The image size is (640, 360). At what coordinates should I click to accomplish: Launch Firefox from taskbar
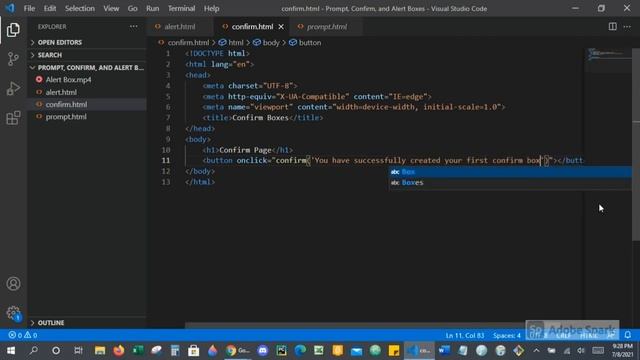[119, 351]
